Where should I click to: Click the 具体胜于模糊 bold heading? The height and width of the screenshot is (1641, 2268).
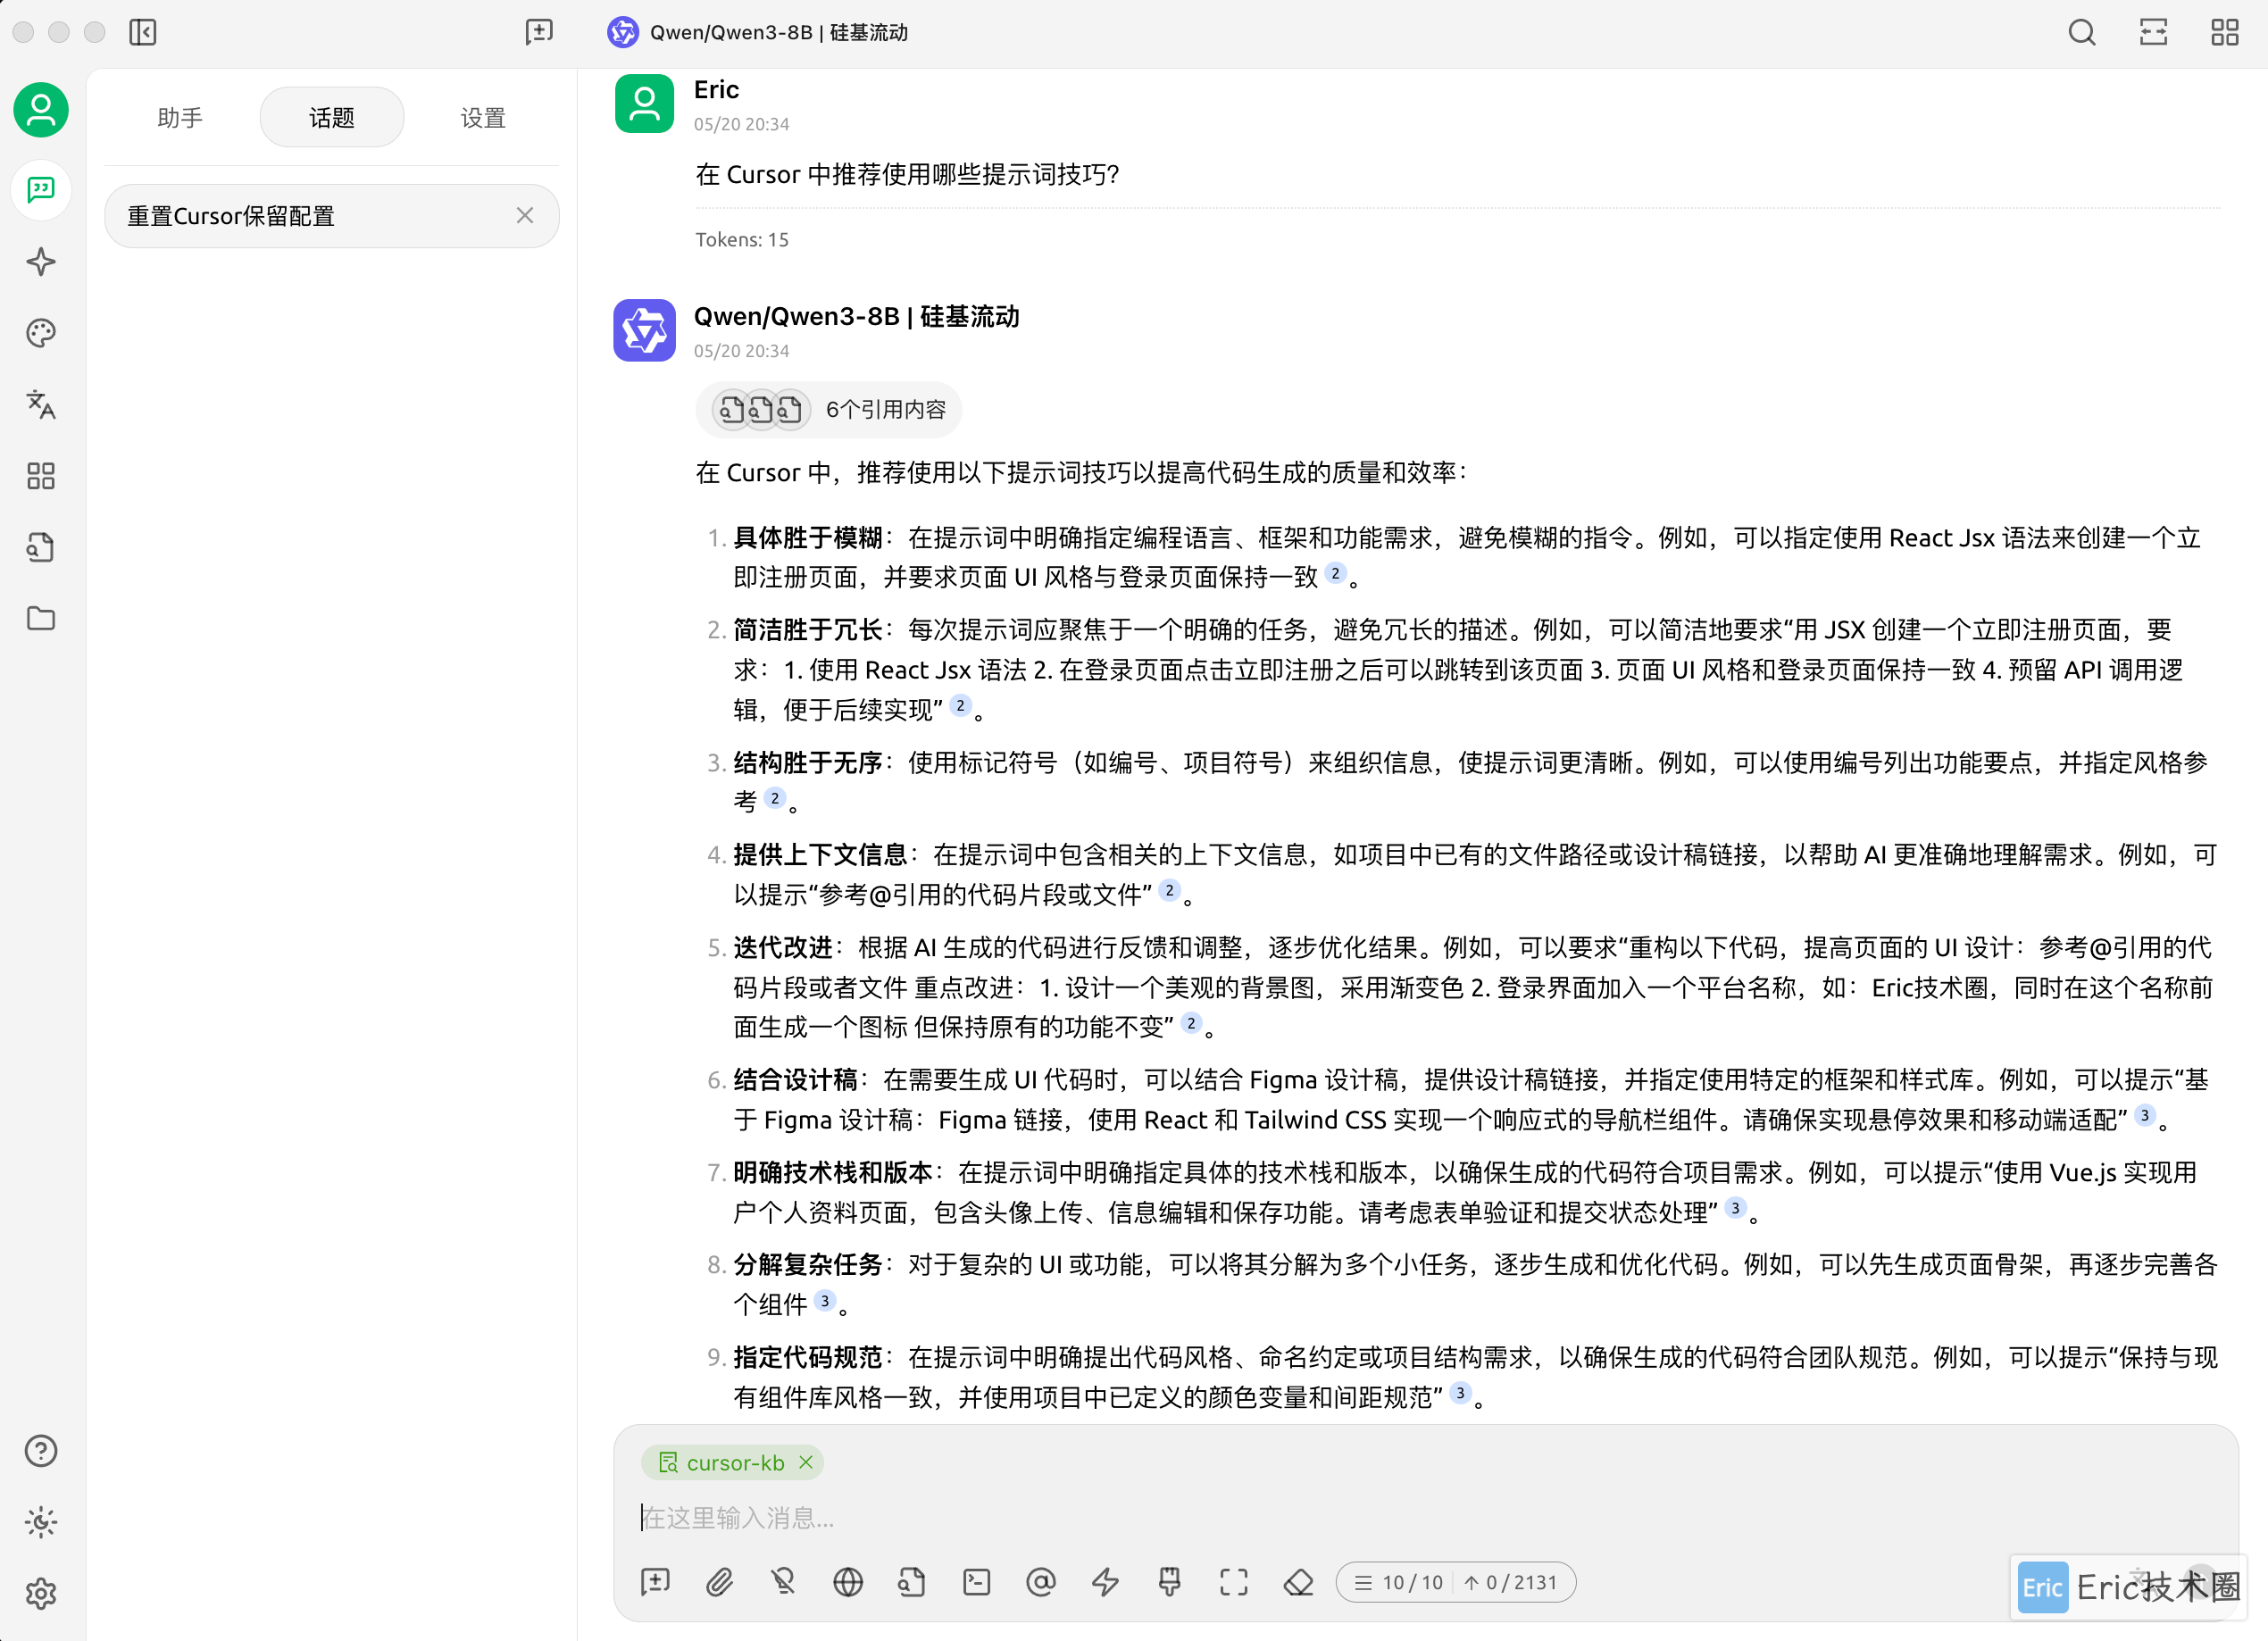click(x=808, y=538)
